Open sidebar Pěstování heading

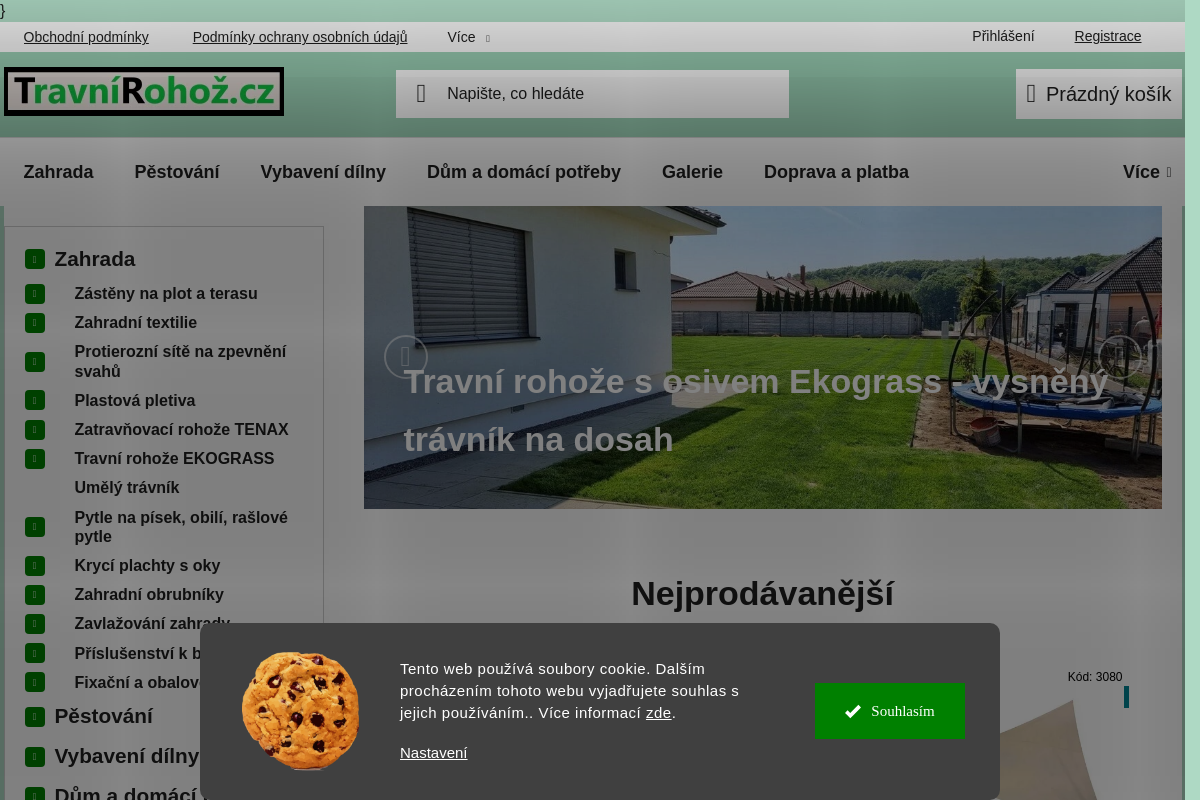[x=104, y=717]
